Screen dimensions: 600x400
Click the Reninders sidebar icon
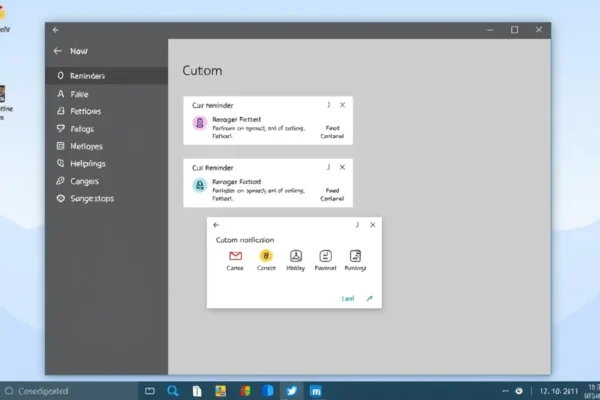click(60, 75)
